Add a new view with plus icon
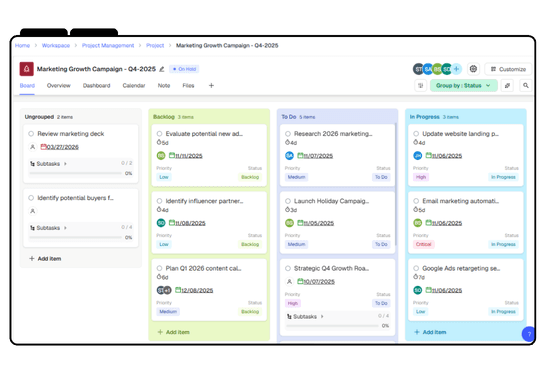 click(x=211, y=85)
